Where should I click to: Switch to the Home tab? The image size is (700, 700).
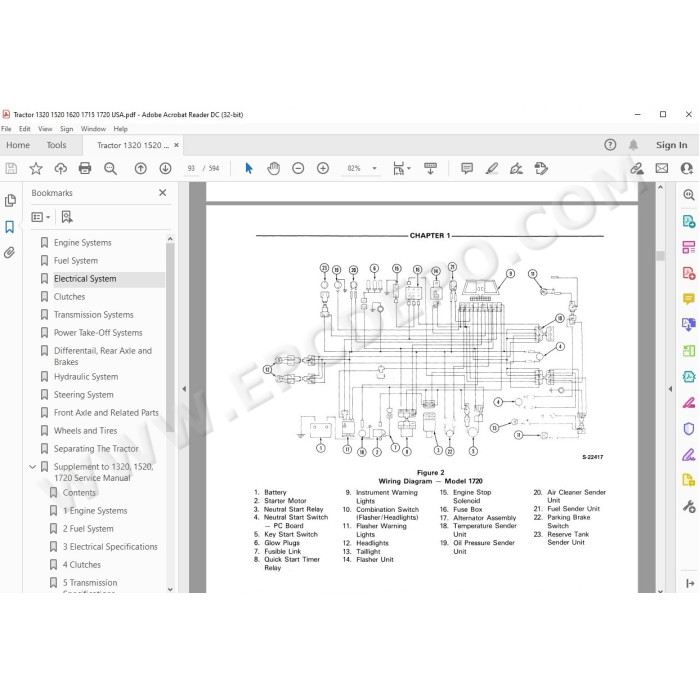[18, 145]
